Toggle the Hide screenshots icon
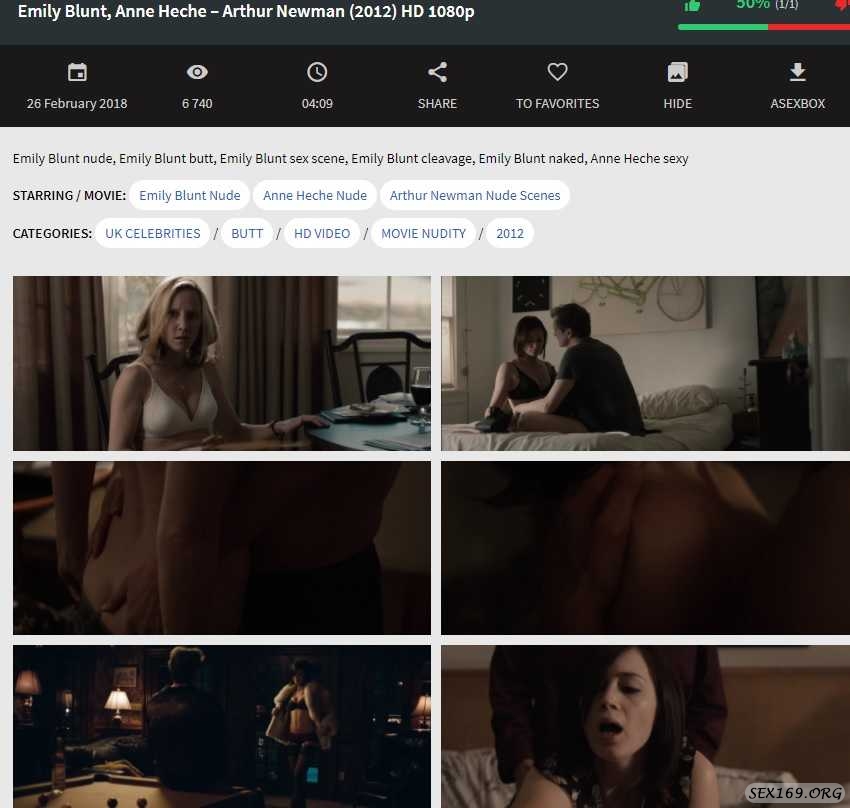Screen dimensions: 850x808 coord(677,72)
